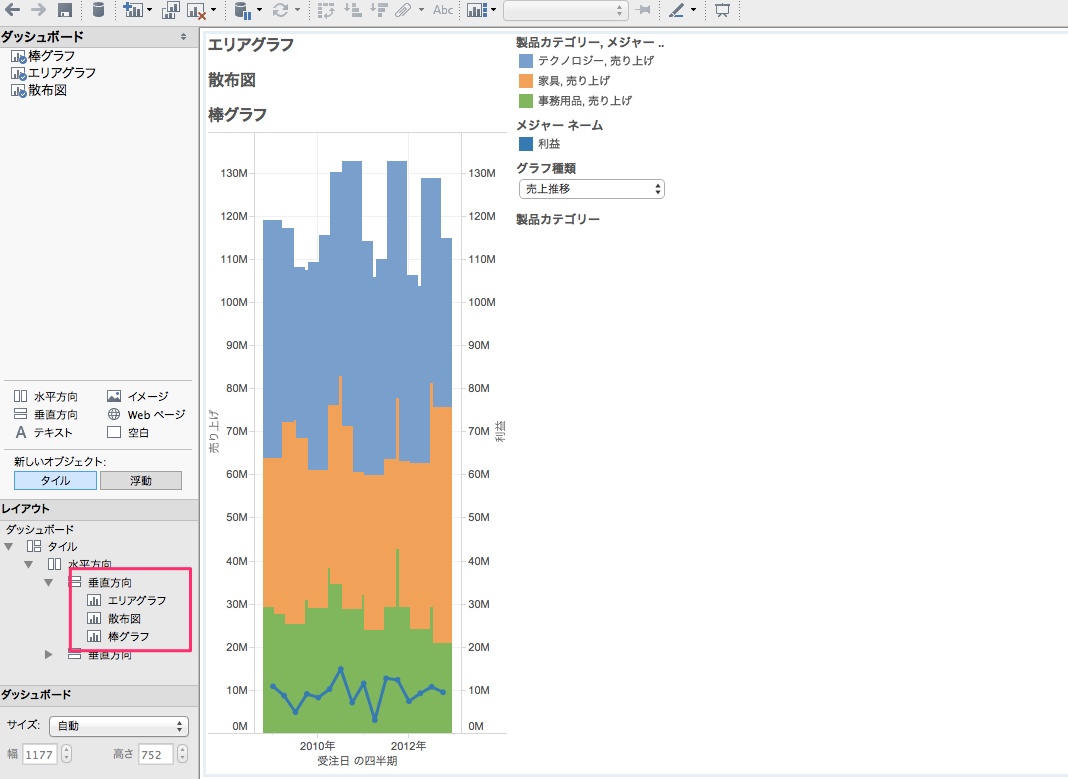Click the forward arrow (redo) toolbar icon
This screenshot has height=779, width=1068.
[x=38, y=10]
